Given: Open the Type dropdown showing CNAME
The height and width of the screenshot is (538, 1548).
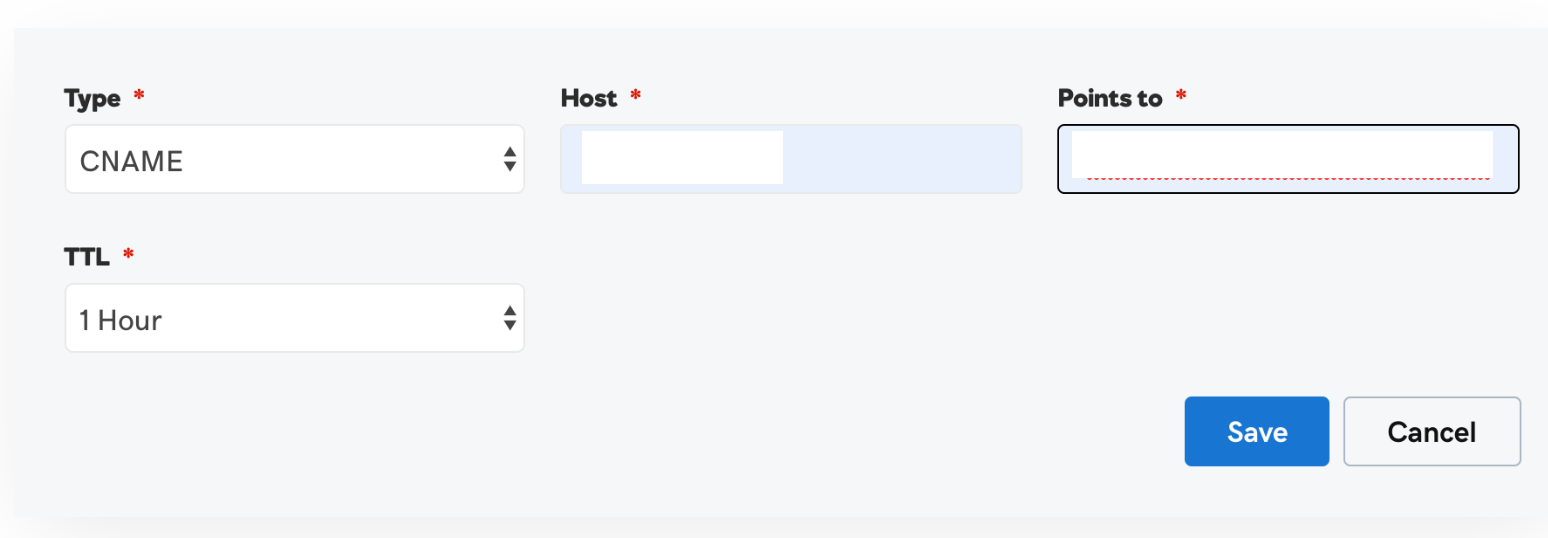Looking at the screenshot, I should (294, 159).
